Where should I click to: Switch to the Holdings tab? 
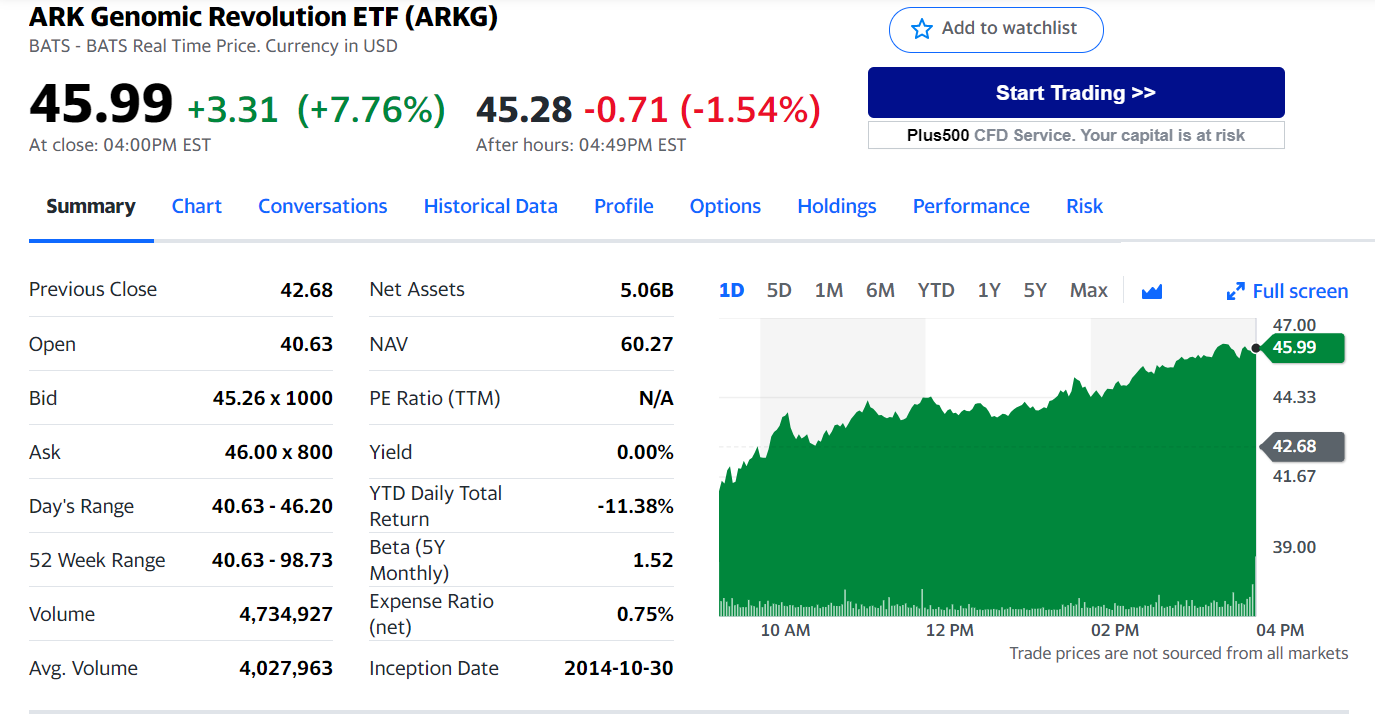[836, 206]
